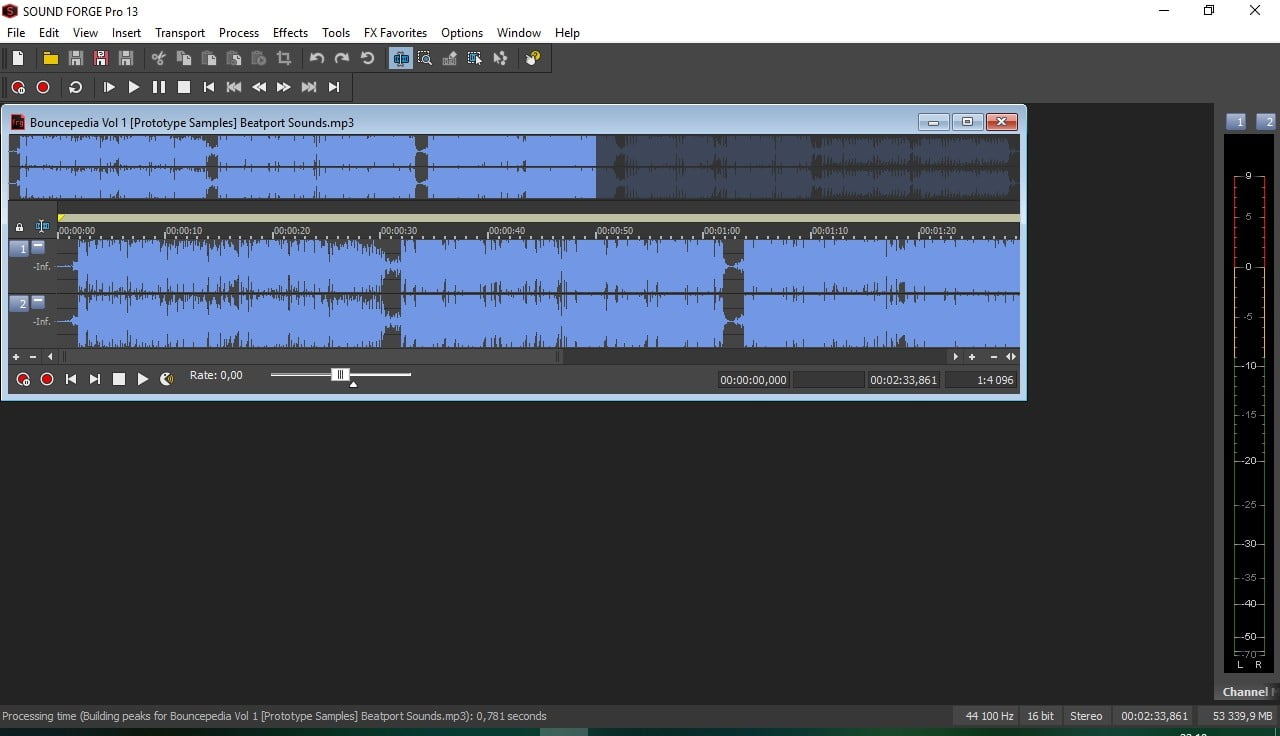This screenshot has height=736, width=1280.
Task: Click the scrub speaker icon in data window
Action: tap(167, 379)
